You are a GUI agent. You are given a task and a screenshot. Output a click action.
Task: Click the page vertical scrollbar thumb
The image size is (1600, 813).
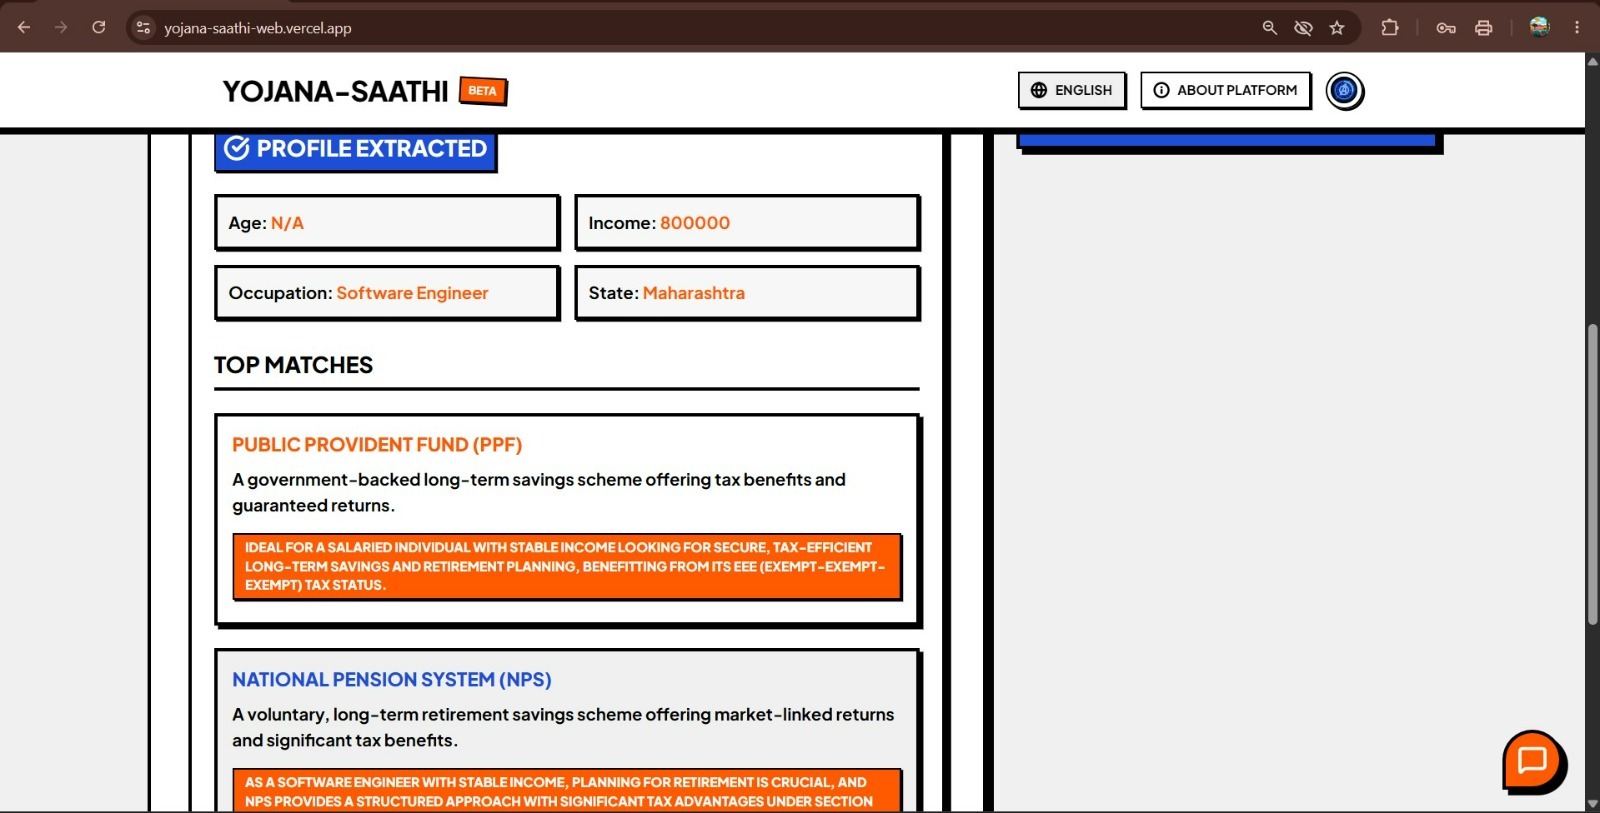(1592, 475)
